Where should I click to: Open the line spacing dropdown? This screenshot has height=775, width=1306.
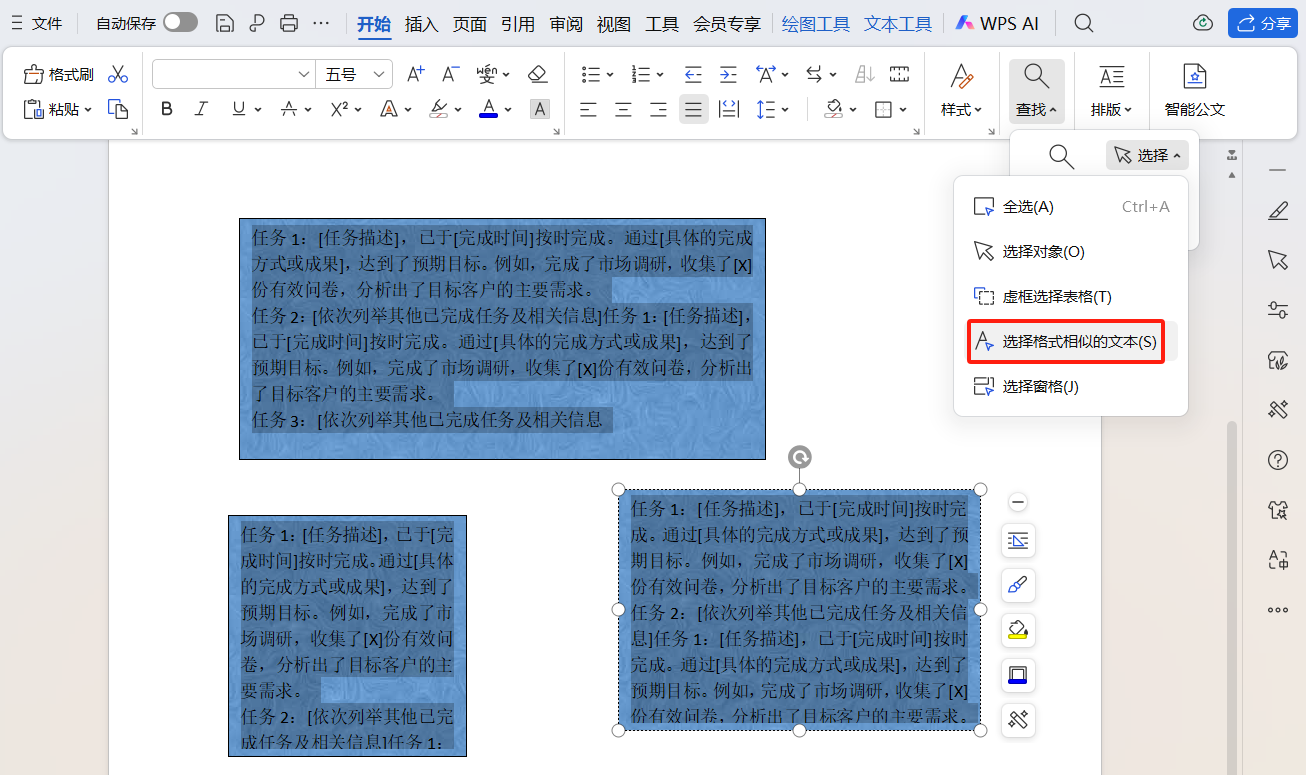pos(772,109)
